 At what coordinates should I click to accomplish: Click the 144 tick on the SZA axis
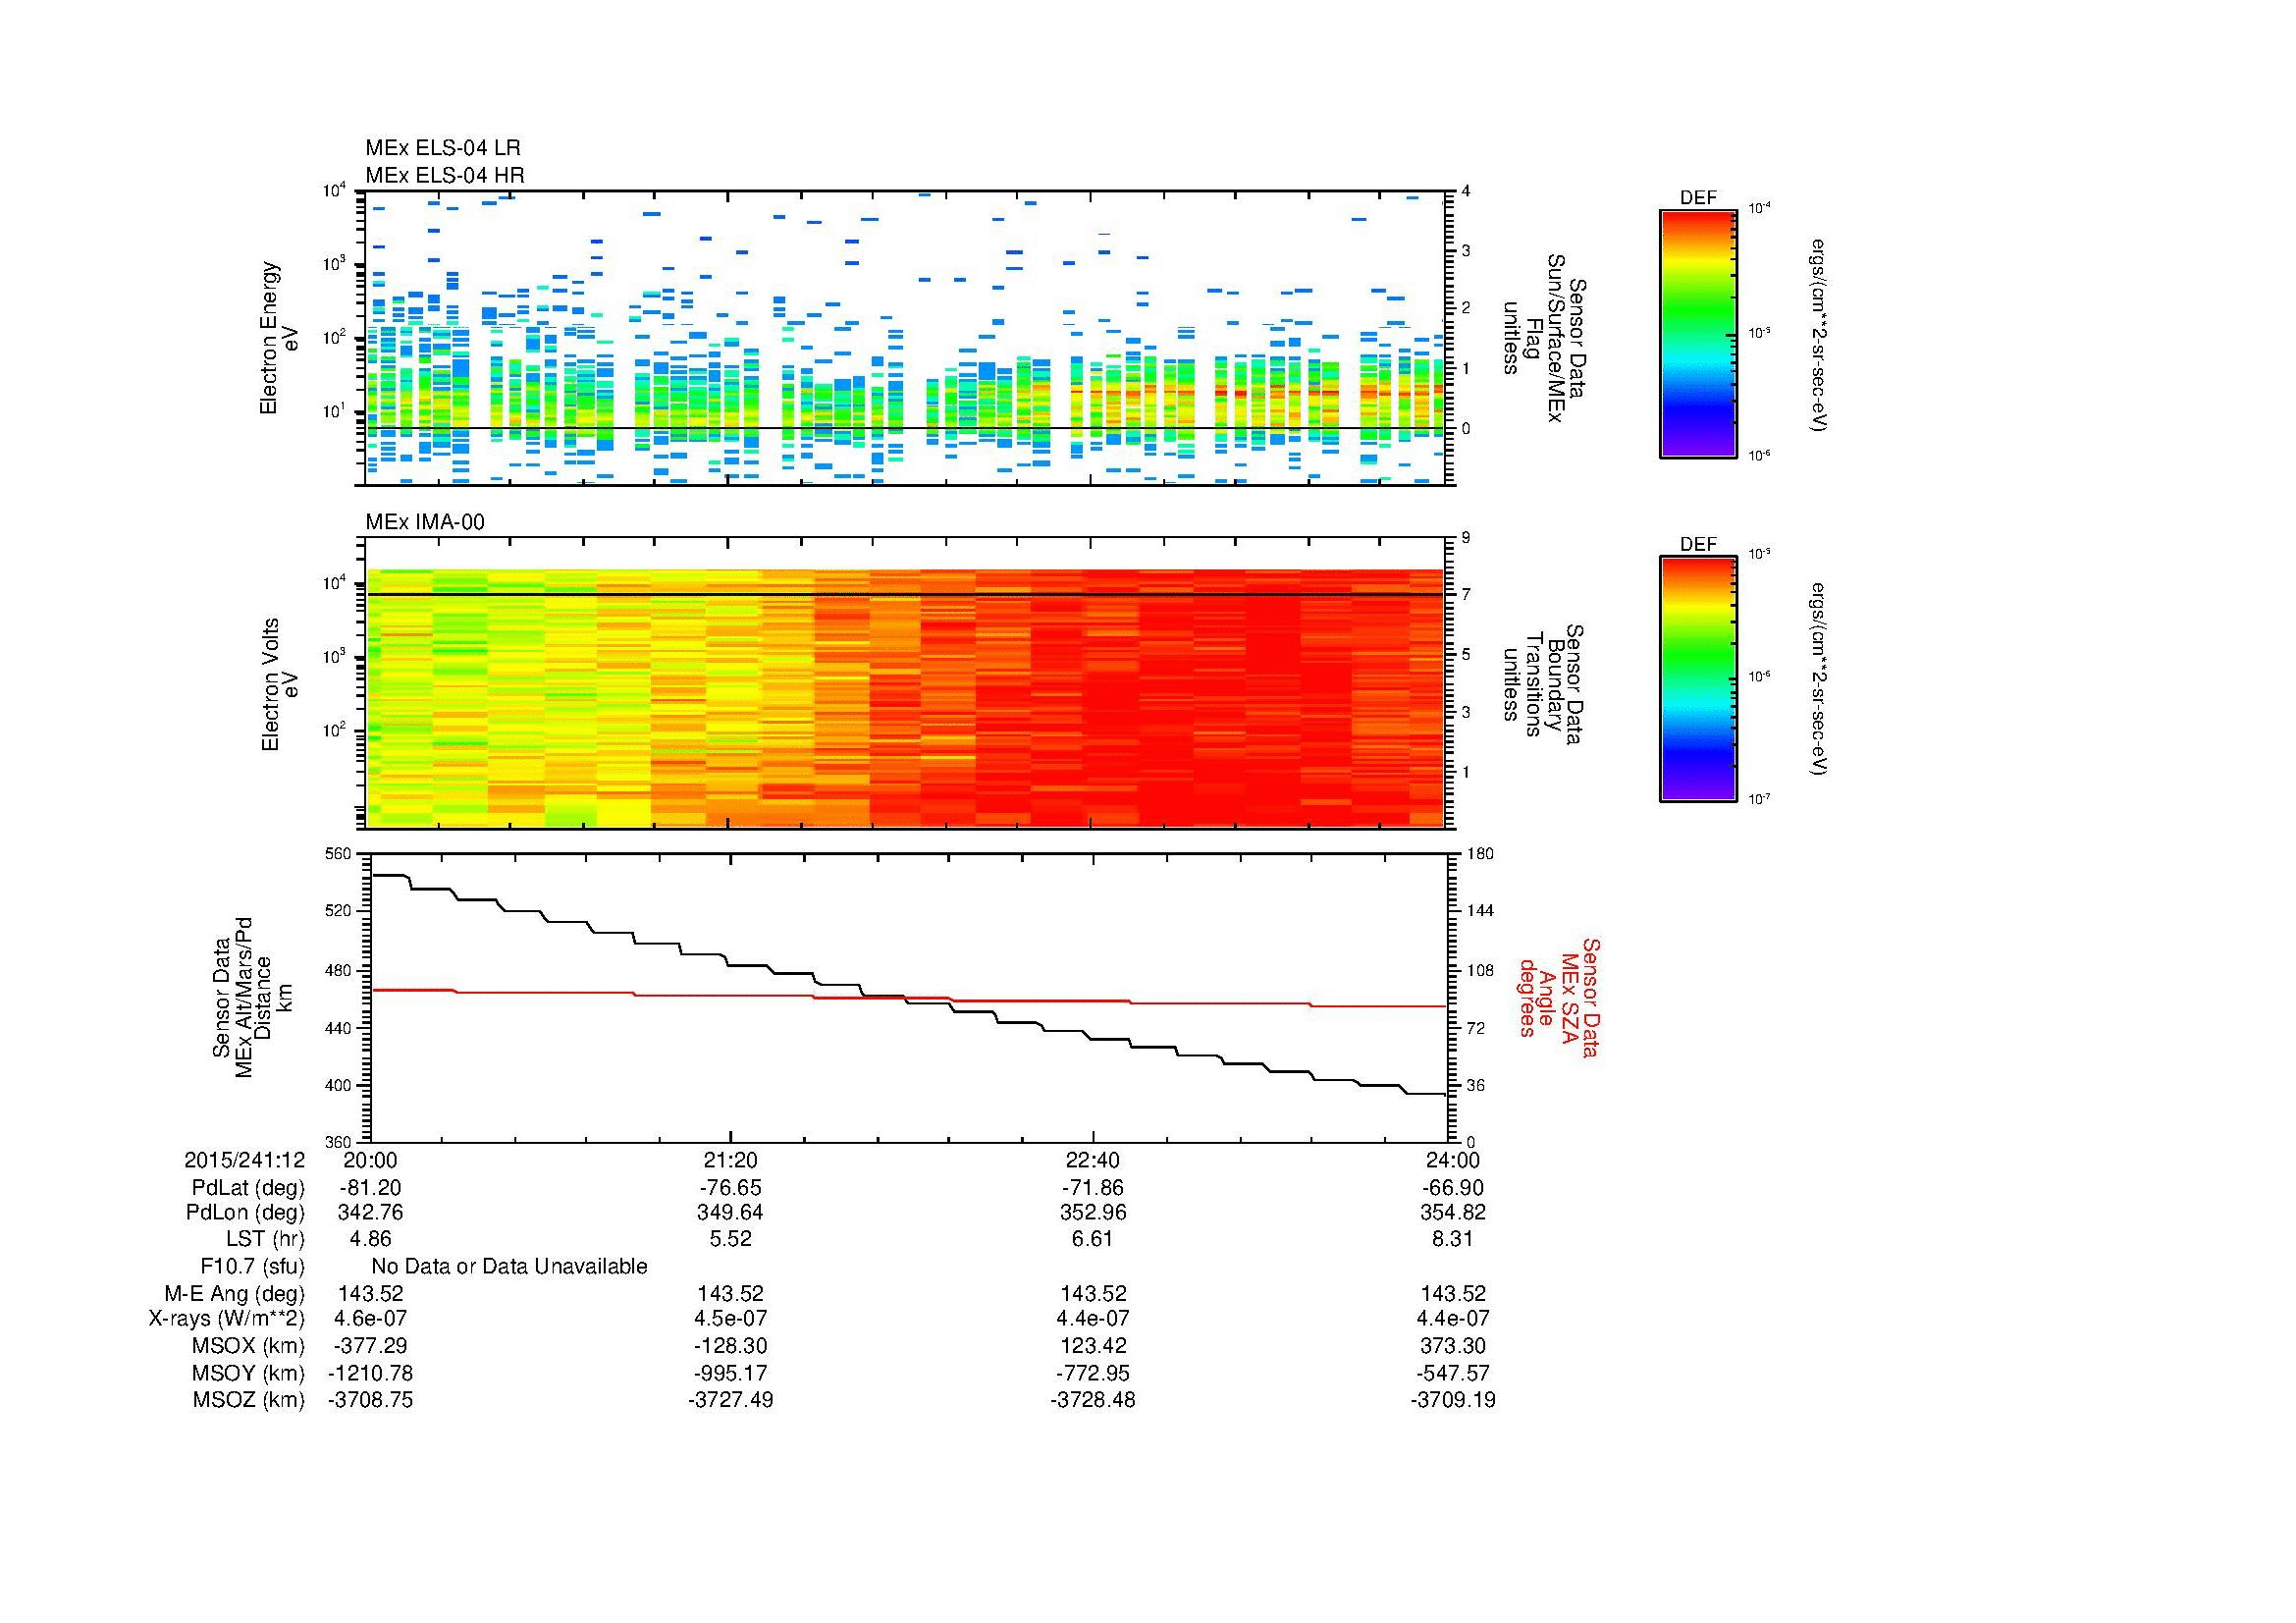pos(1479,911)
